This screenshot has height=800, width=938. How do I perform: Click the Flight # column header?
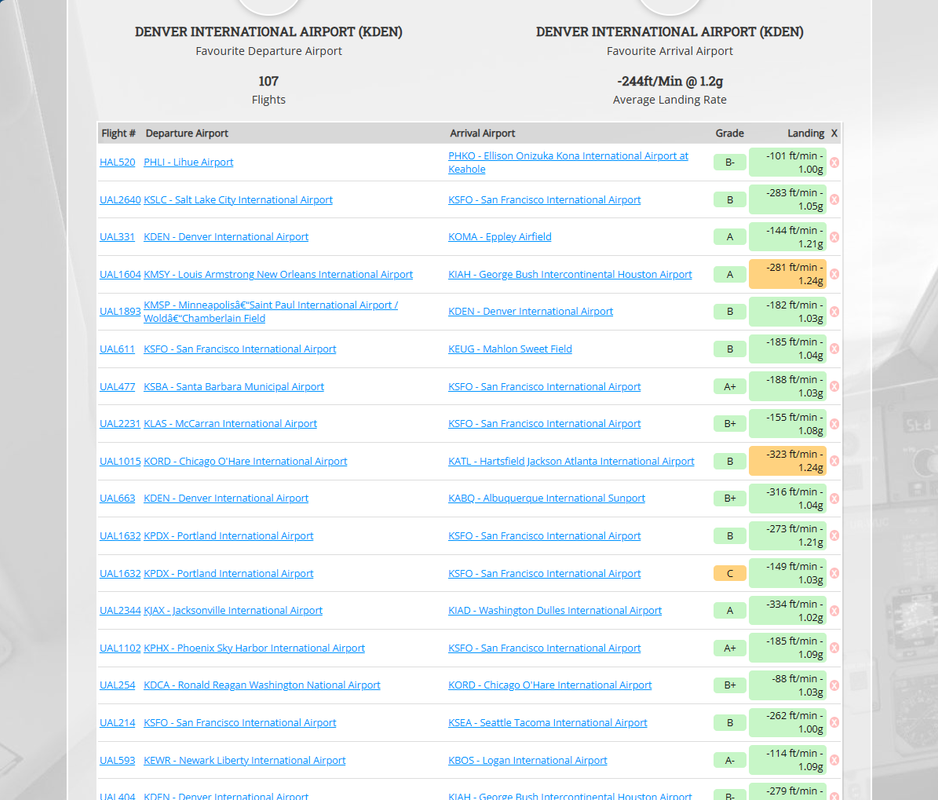[x=118, y=133]
